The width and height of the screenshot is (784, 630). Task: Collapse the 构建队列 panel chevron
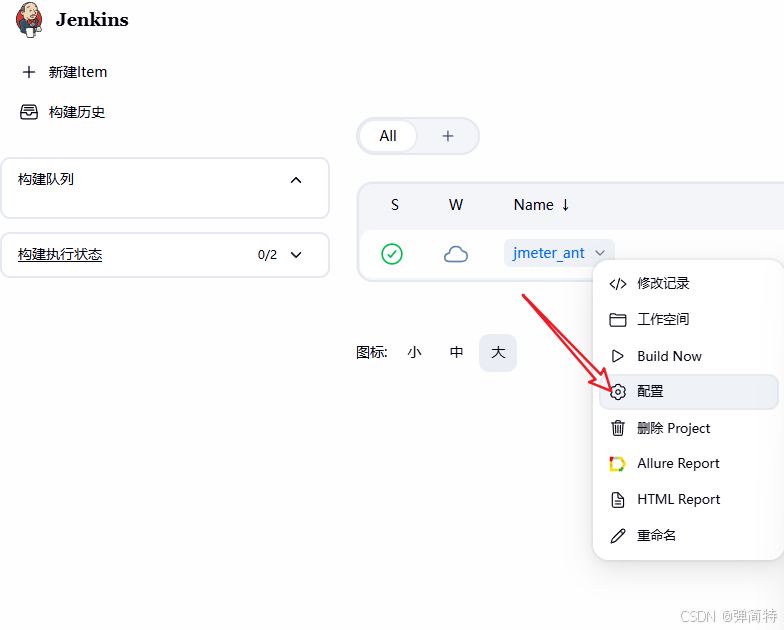tap(296, 180)
